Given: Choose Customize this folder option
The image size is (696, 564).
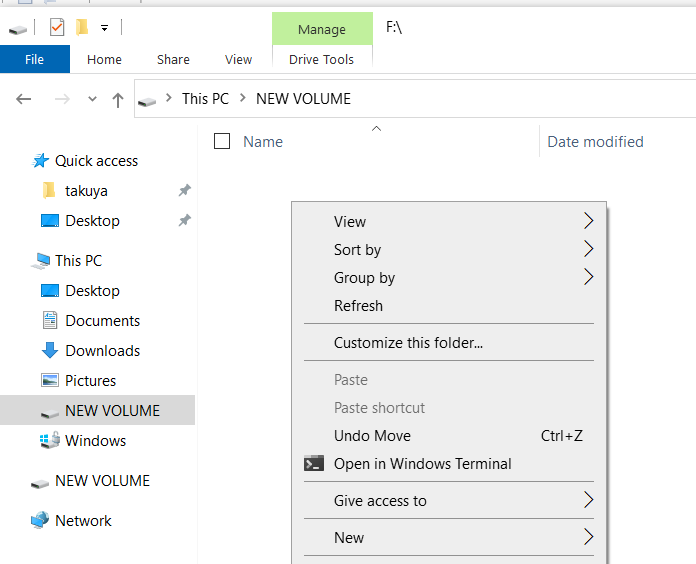Looking at the screenshot, I should click(x=408, y=343).
